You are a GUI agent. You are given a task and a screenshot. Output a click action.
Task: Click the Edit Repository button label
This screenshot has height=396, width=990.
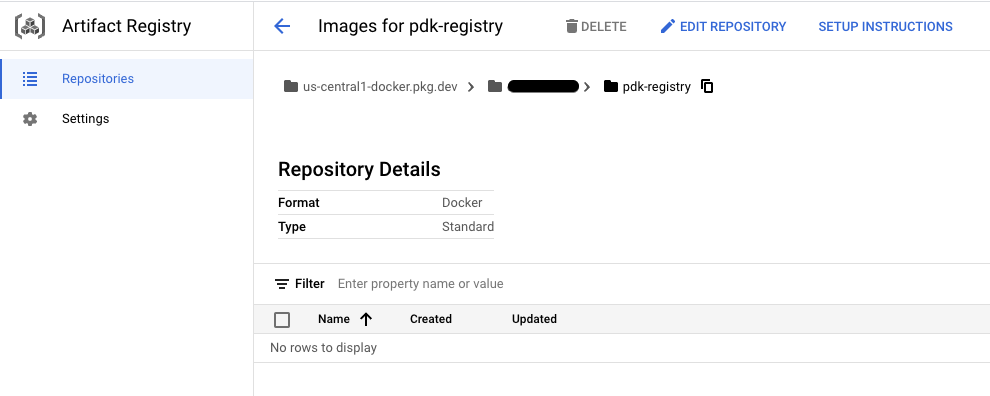click(x=733, y=27)
